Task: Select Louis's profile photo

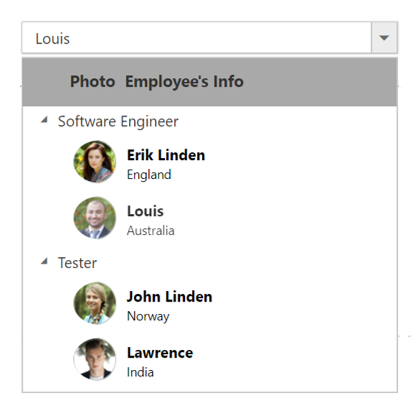Action: pos(95,218)
